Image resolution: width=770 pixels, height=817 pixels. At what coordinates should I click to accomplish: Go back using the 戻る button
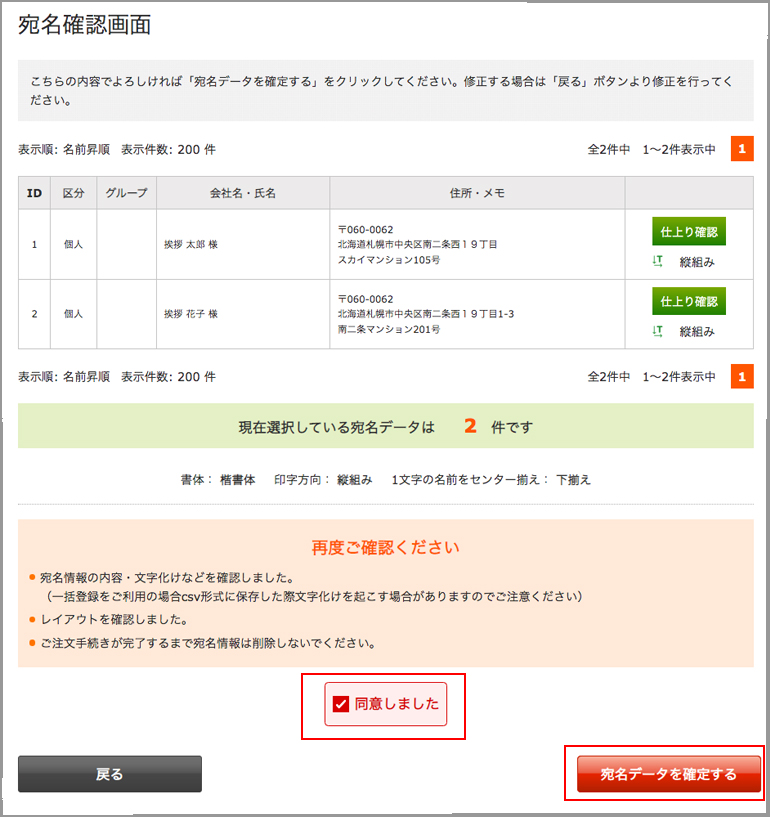[110, 774]
